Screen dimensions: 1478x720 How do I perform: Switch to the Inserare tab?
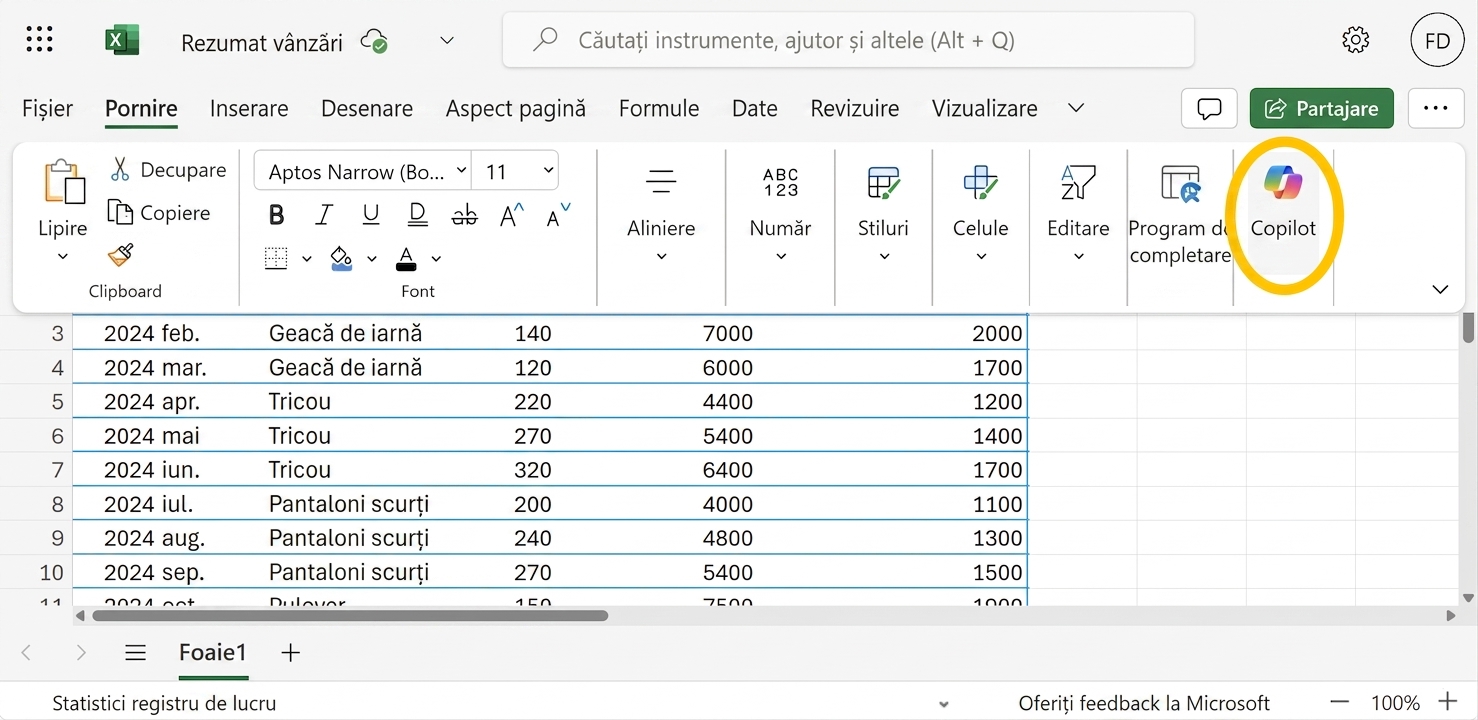pyautogui.click(x=249, y=108)
